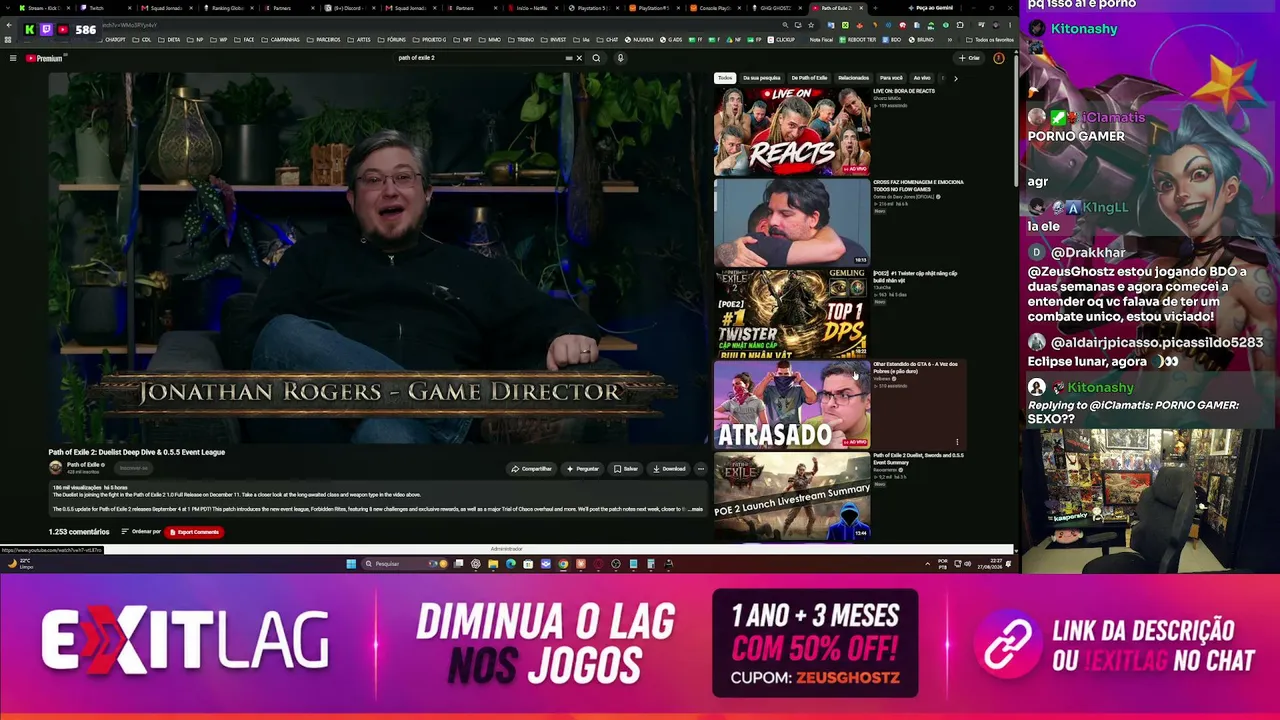Open the Path of Exile channel name
The height and width of the screenshot is (720, 1280).
click(x=83, y=464)
